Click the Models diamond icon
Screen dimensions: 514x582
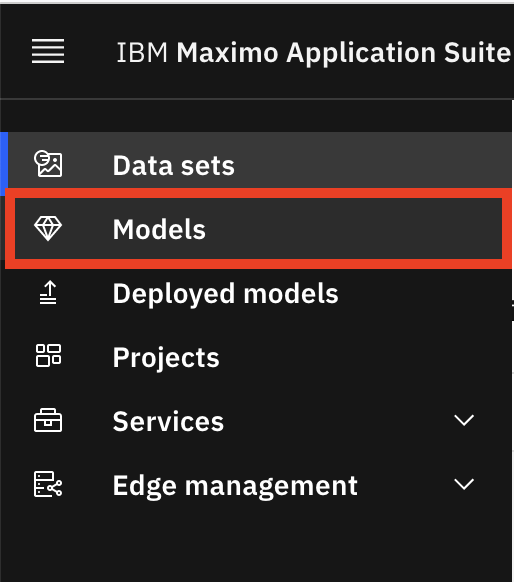pyautogui.click(x=48, y=228)
